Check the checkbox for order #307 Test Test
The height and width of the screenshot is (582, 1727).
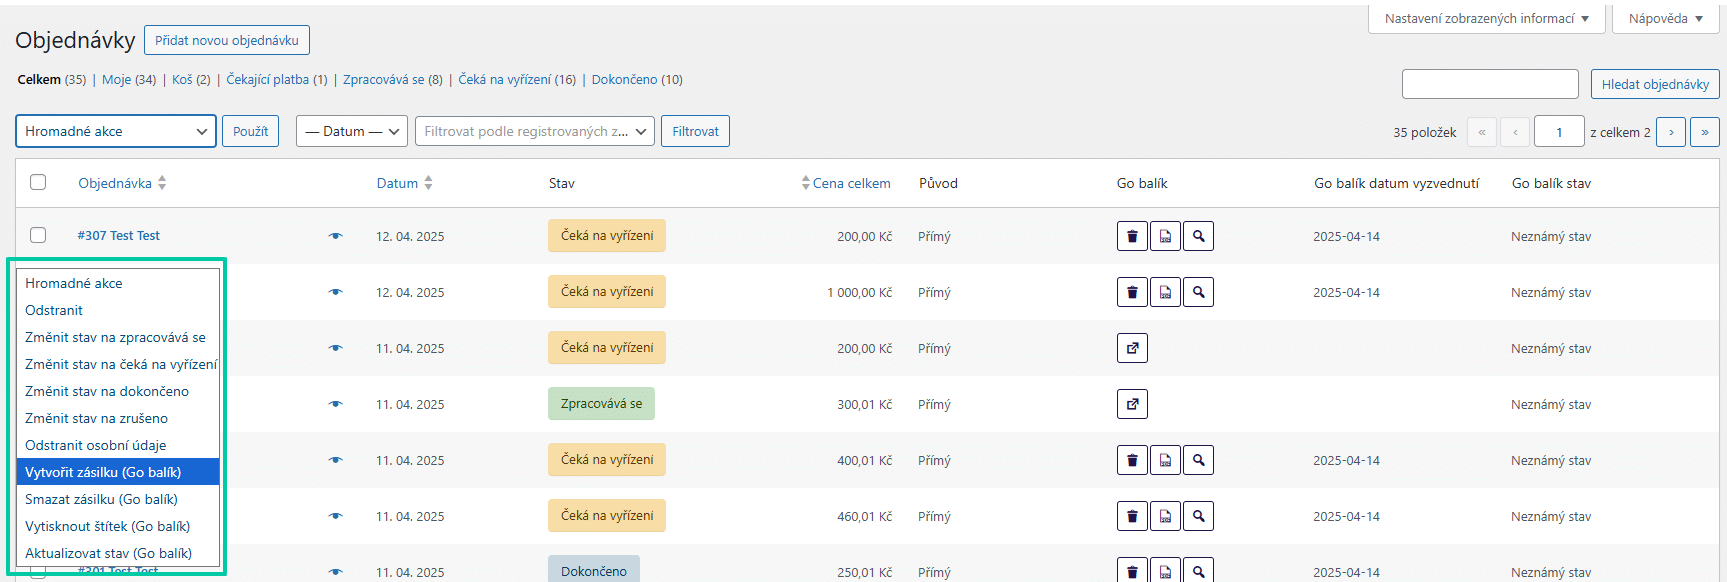tap(38, 235)
